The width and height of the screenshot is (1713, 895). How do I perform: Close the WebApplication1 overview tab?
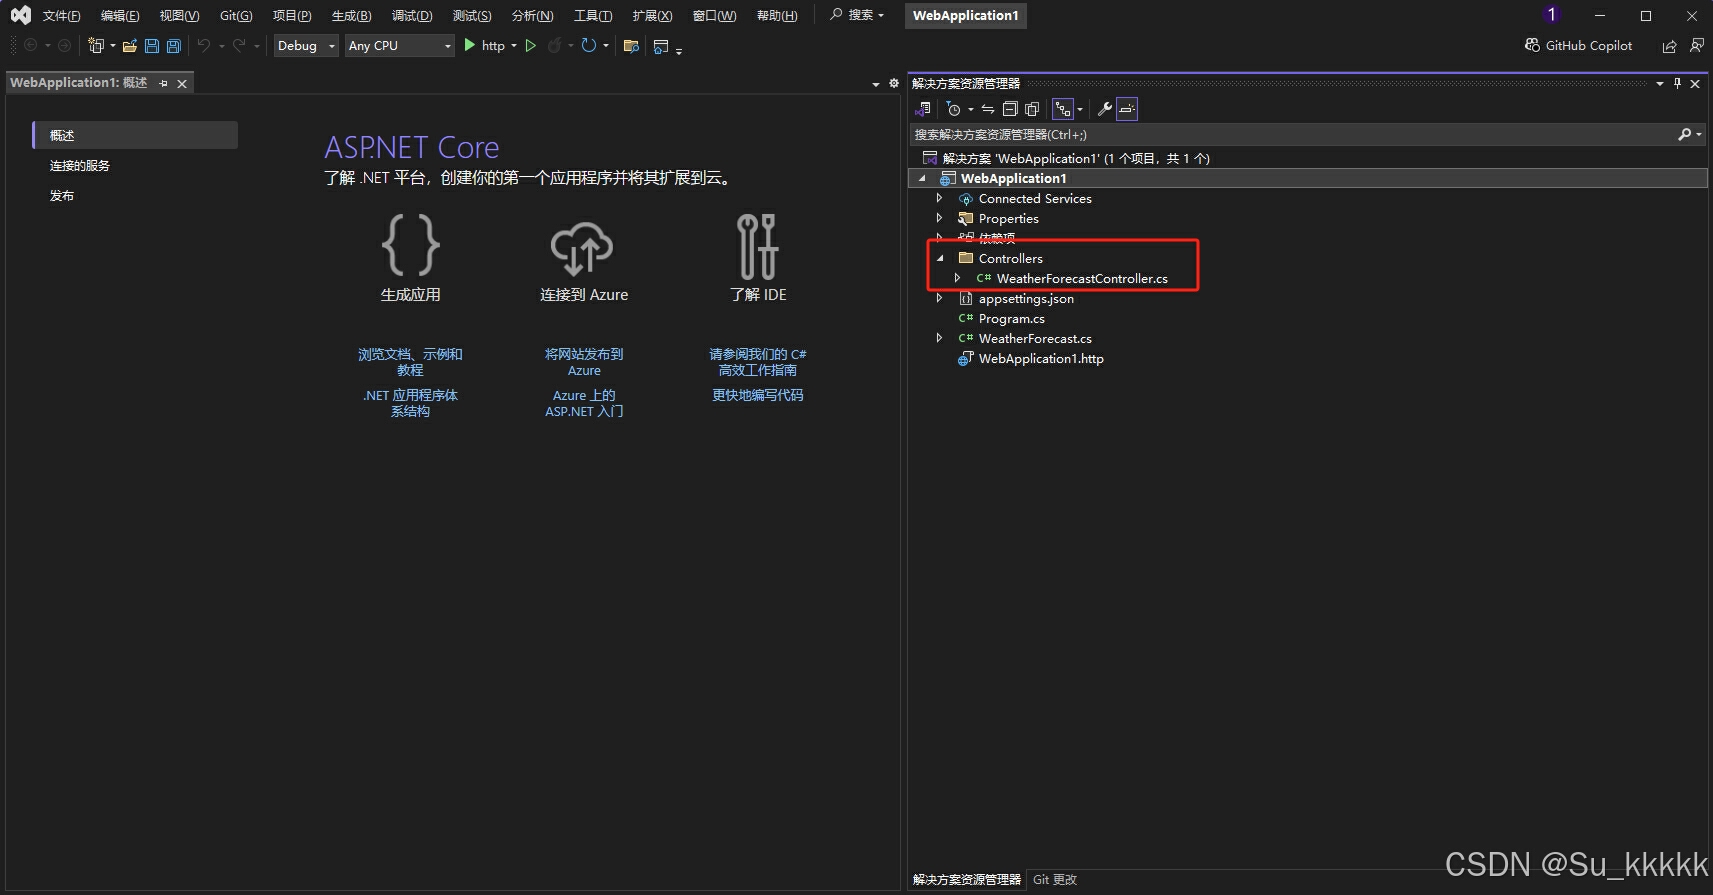pyautogui.click(x=182, y=84)
